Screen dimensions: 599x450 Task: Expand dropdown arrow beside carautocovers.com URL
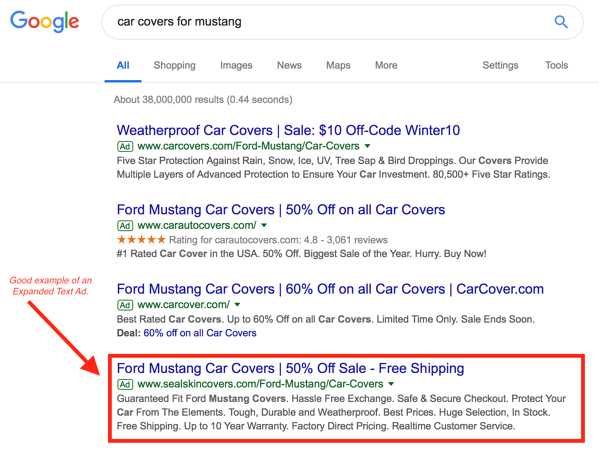[264, 225]
